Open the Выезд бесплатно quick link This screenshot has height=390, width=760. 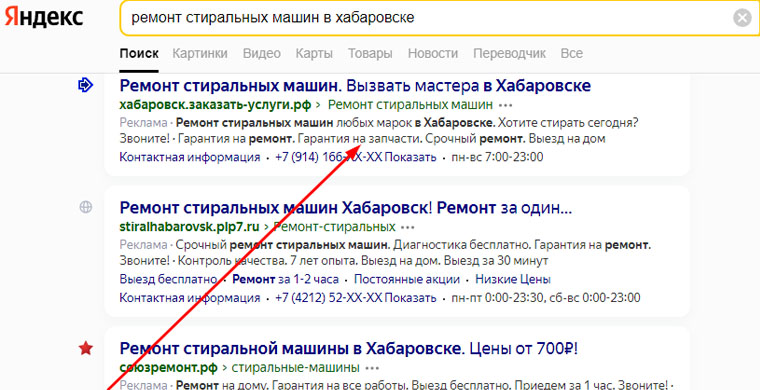point(168,280)
